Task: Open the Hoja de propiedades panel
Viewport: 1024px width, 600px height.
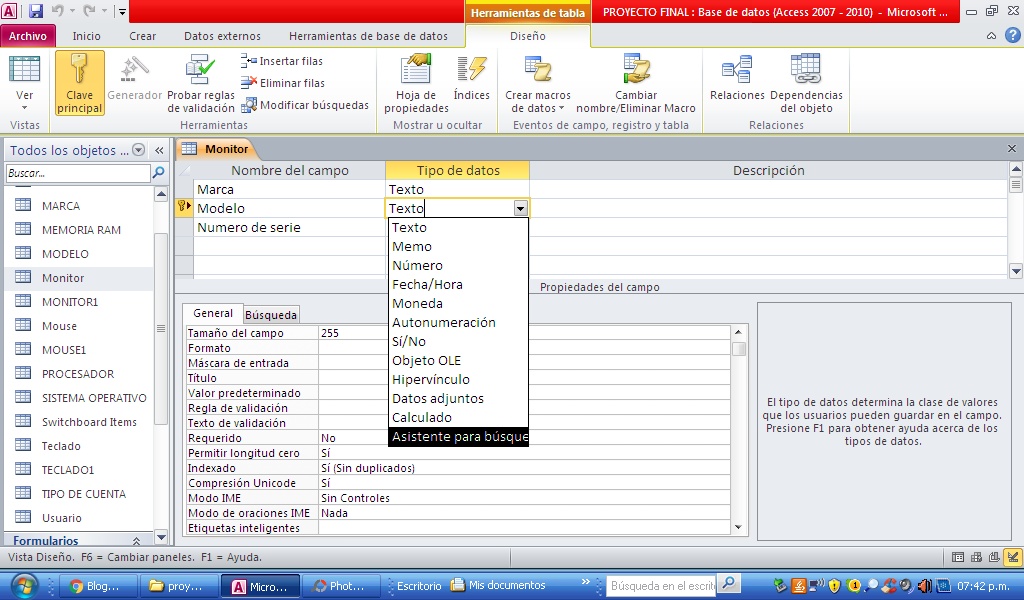Action: [415, 80]
